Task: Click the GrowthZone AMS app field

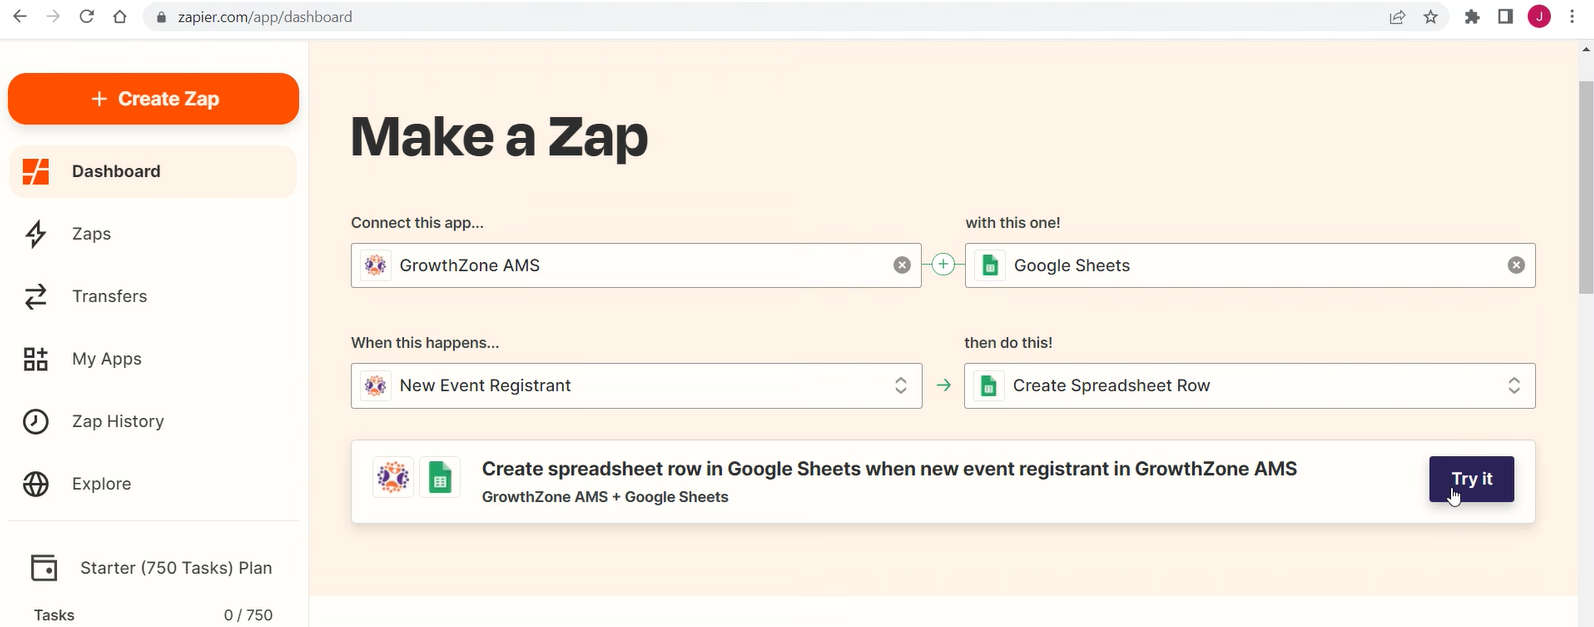Action: (x=636, y=265)
